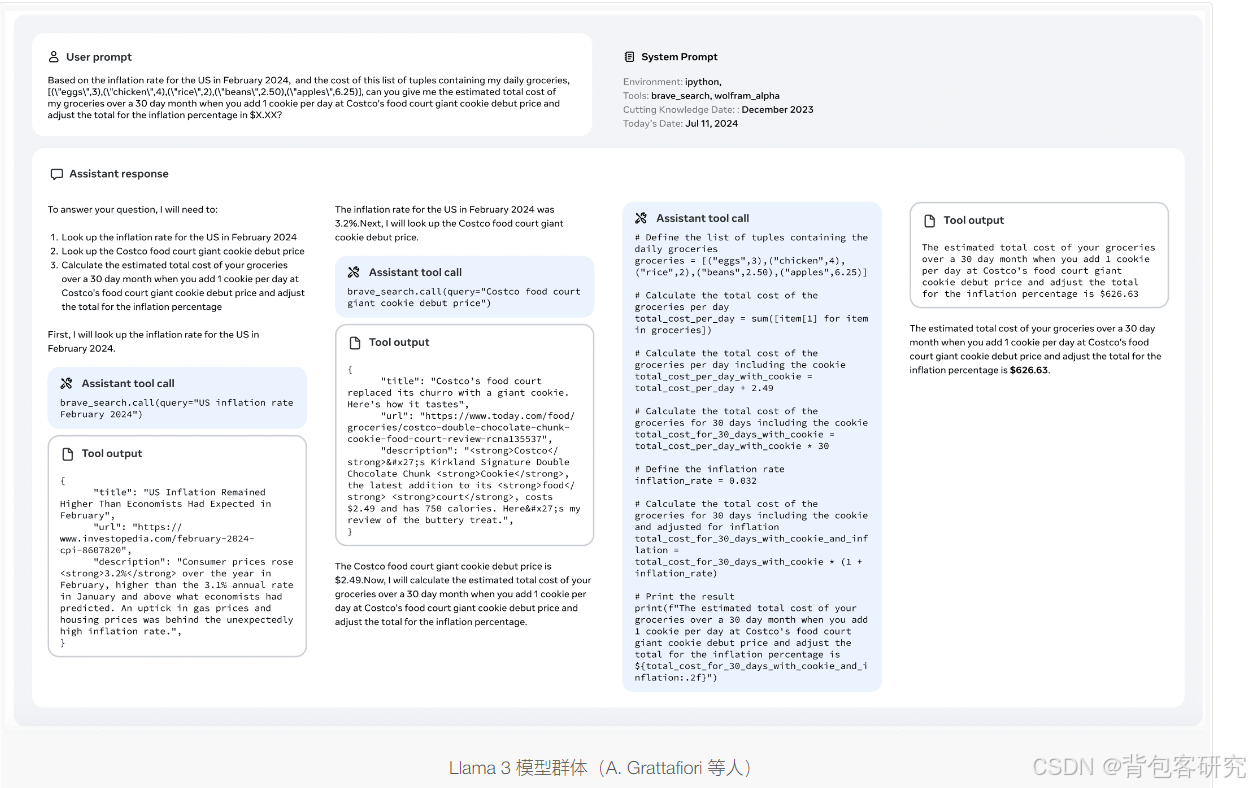Click the today.com URL in tool output
The image size is (1250, 788).
point(461,427)
